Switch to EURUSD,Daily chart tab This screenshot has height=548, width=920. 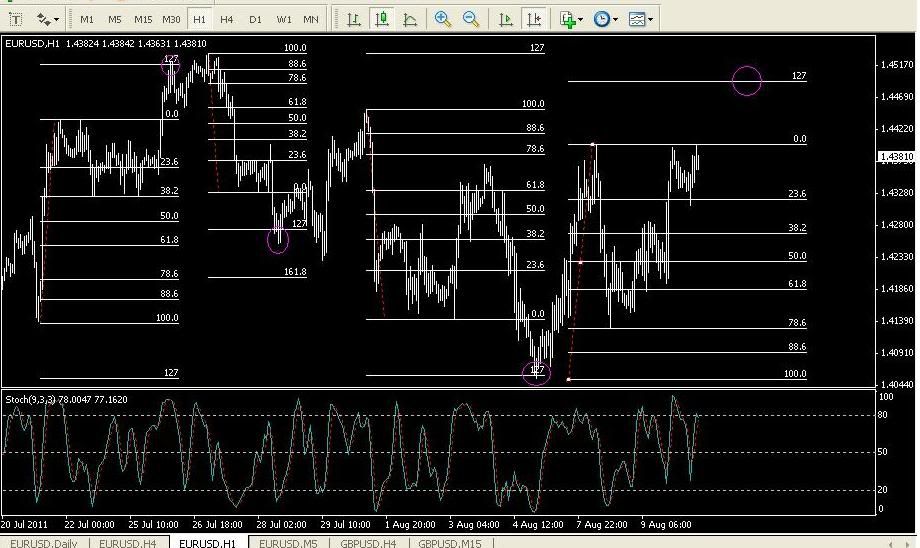(43, 542)
